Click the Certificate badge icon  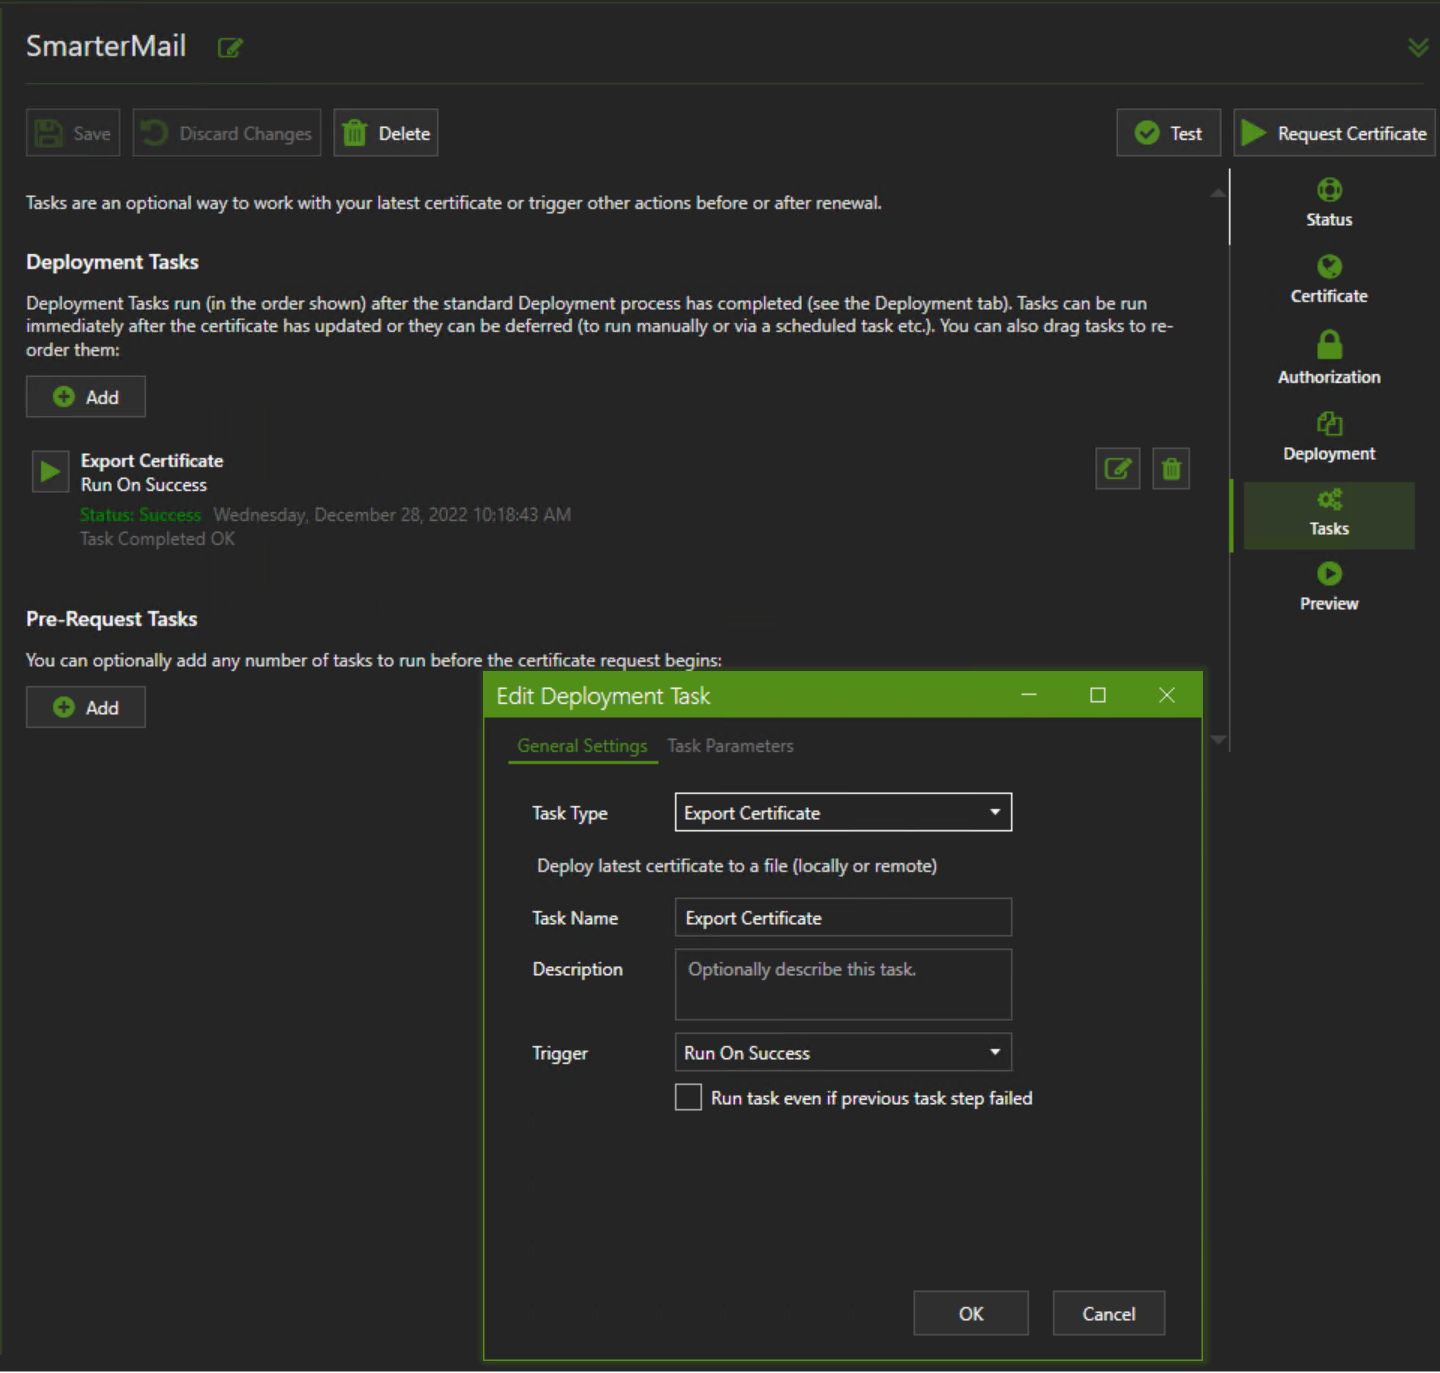[x=1329, y=266]
